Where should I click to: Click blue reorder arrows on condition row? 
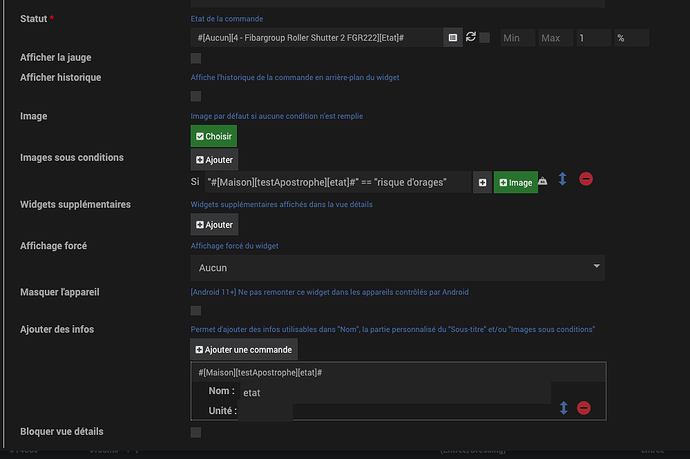[x=562, y=179]
